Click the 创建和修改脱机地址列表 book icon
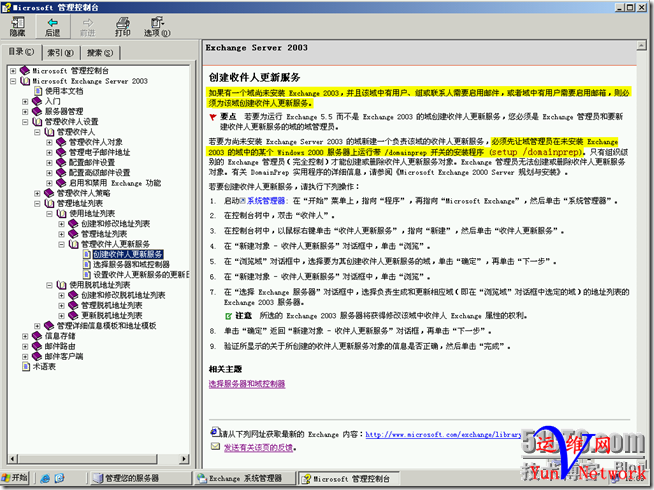Image resolution: width=654 pixels, height=490 pixels. 73,295
